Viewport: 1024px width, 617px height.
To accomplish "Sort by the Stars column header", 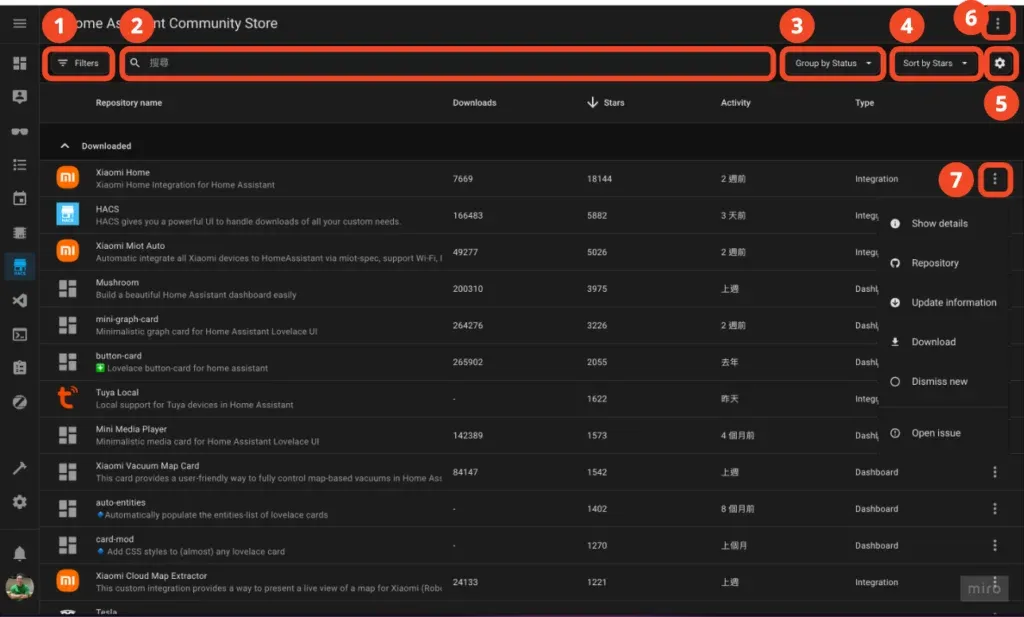I will coord(613,103).
